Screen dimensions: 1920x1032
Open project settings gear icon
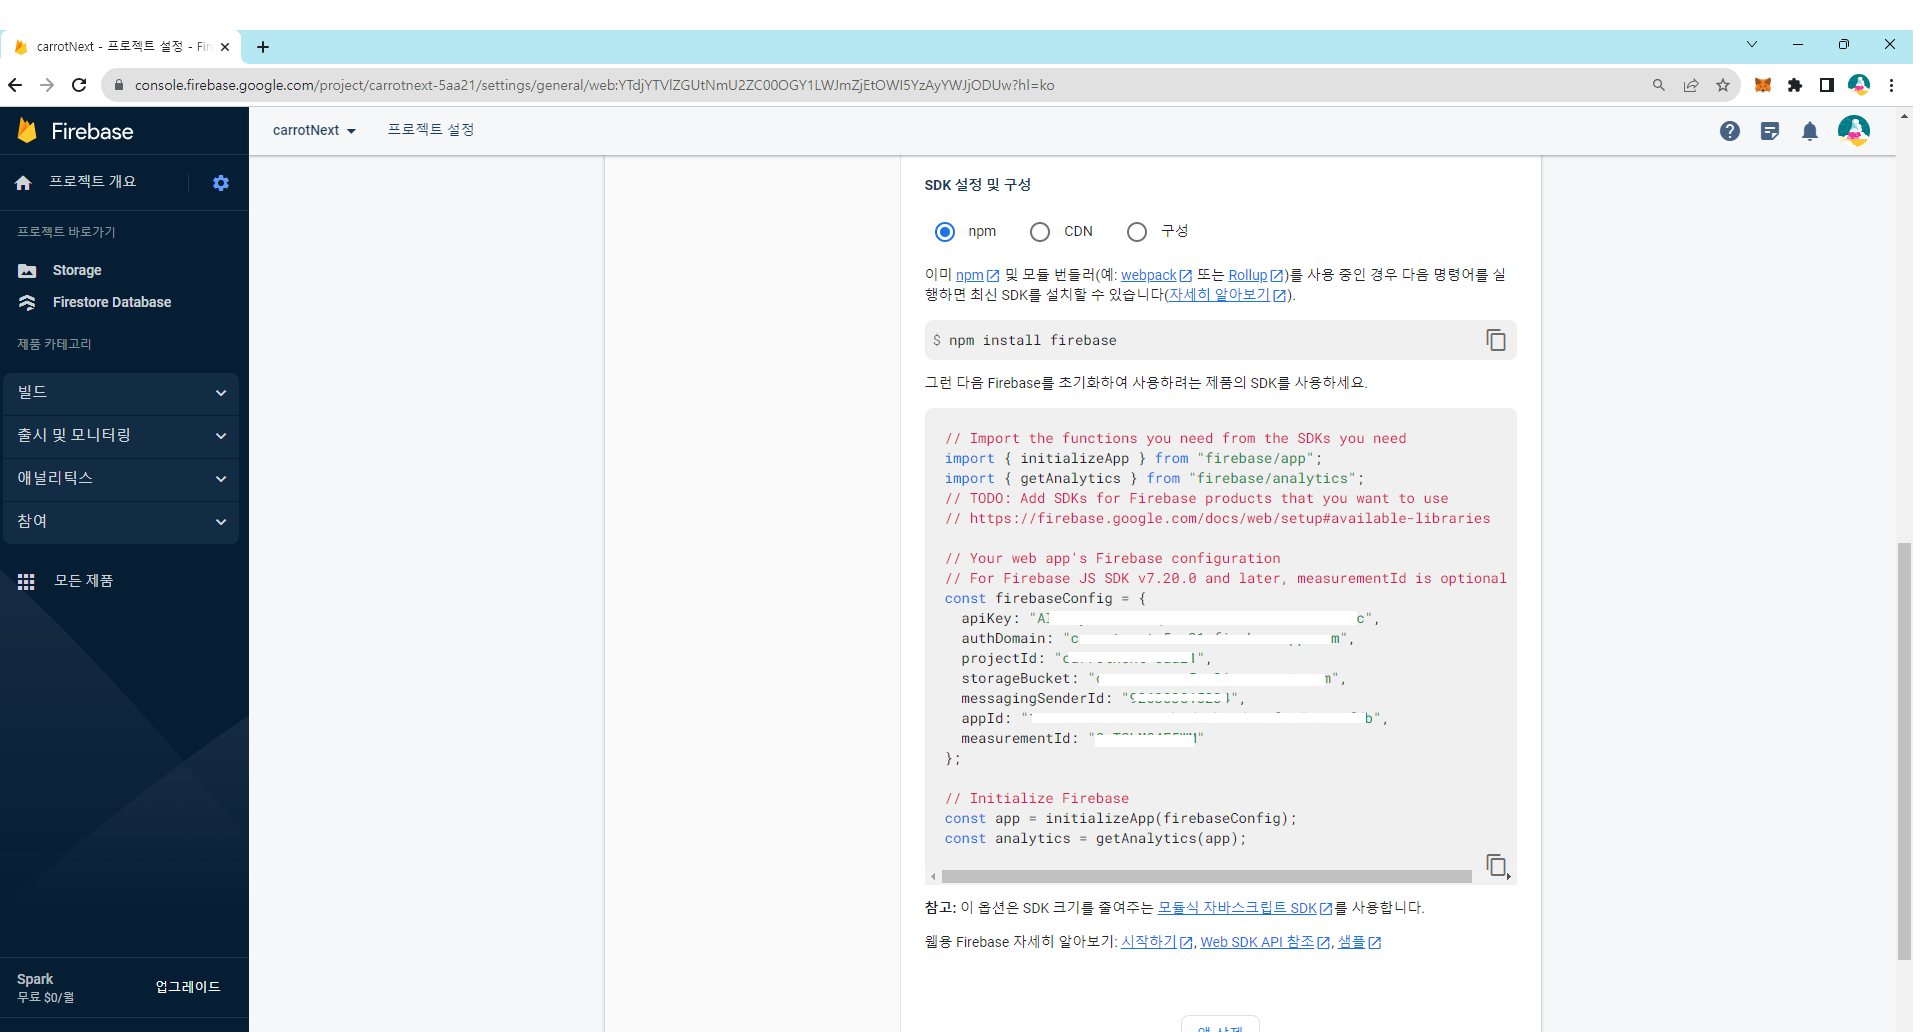pyautogui.click(x=221, y=182)
